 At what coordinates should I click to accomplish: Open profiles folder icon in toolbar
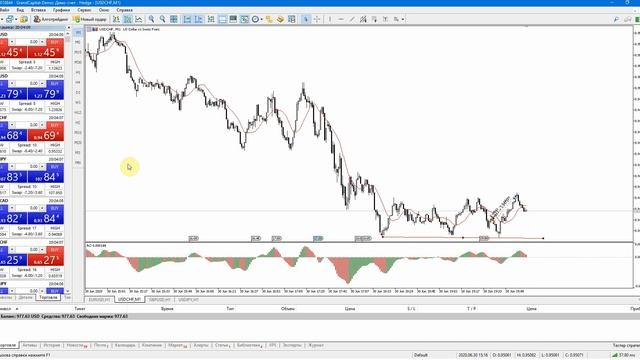pyautogui.click(x=24, y=19)
